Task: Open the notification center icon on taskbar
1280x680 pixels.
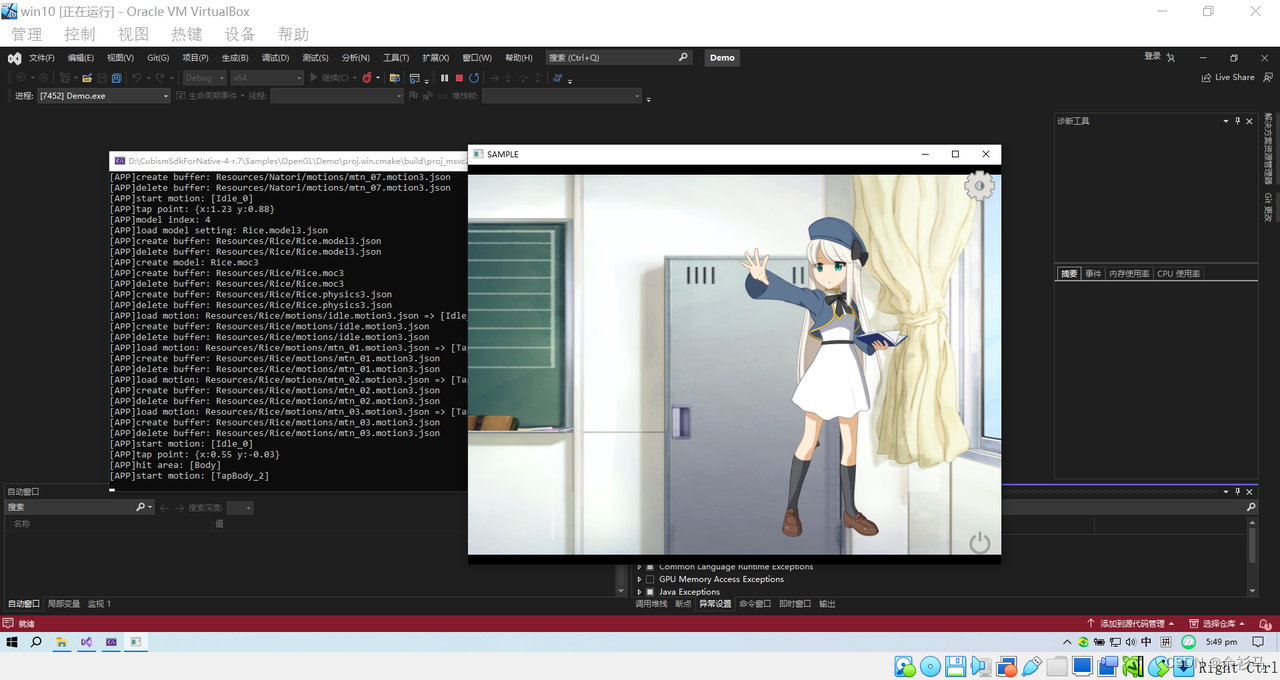Action: (1258, 642)
